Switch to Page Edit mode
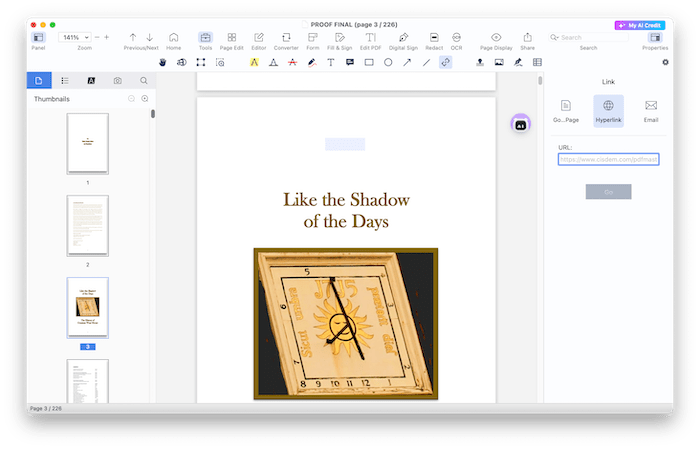 pos(232,37)
